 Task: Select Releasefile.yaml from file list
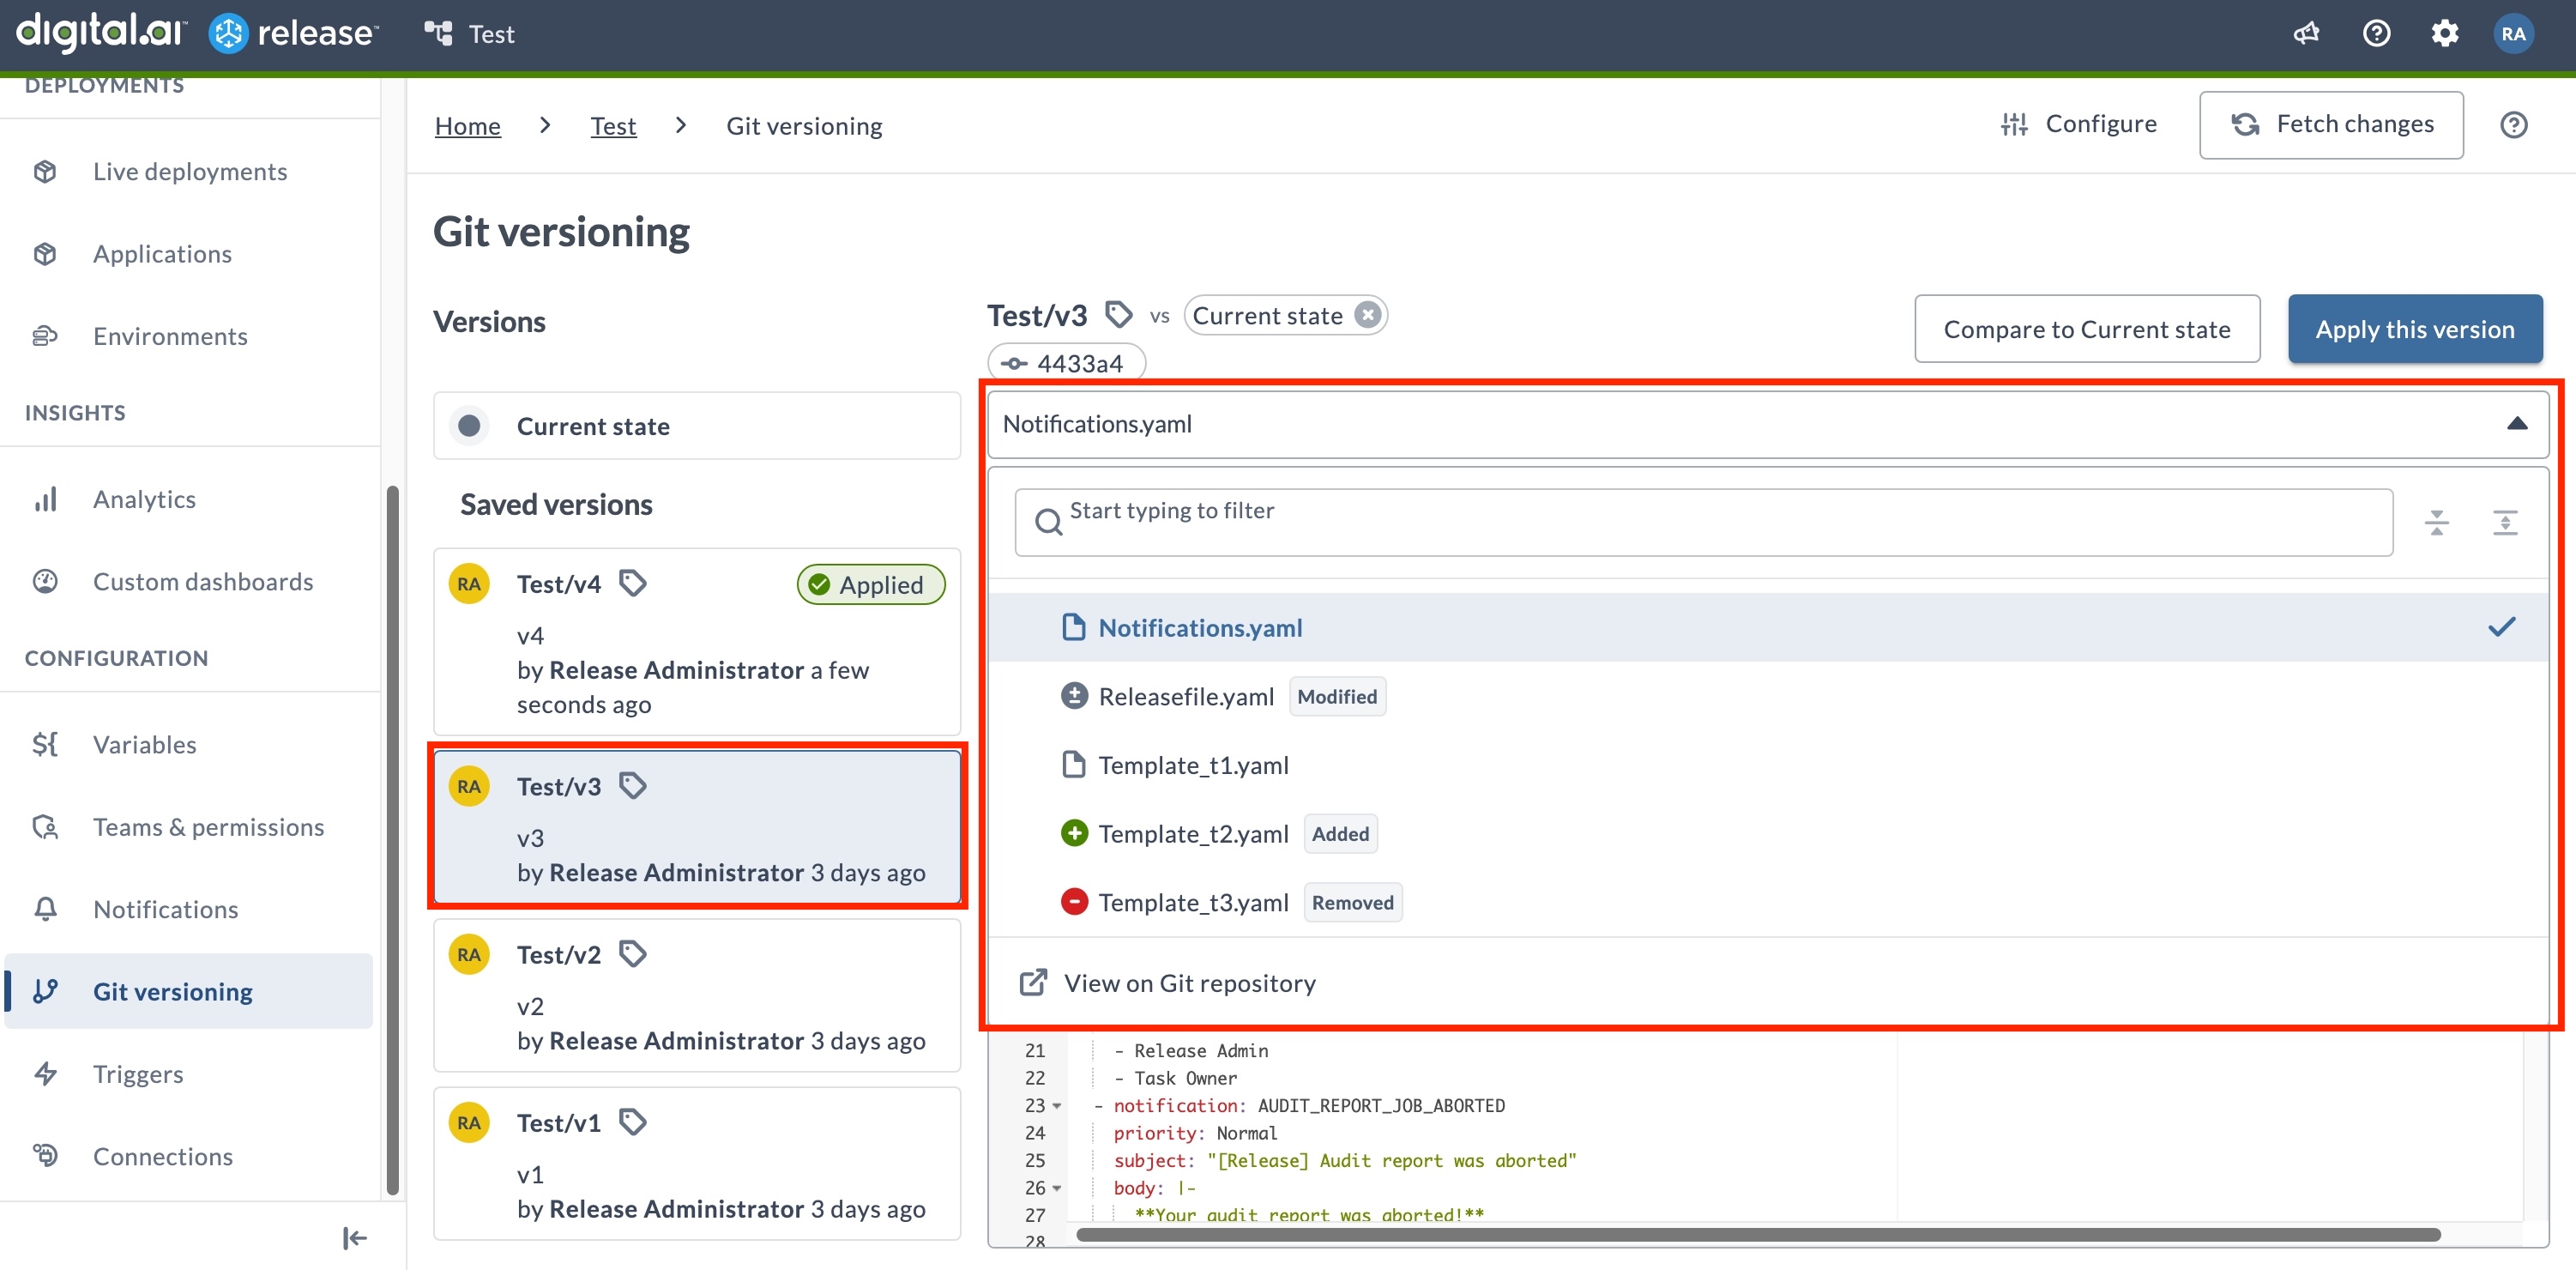coord(1185,696)
